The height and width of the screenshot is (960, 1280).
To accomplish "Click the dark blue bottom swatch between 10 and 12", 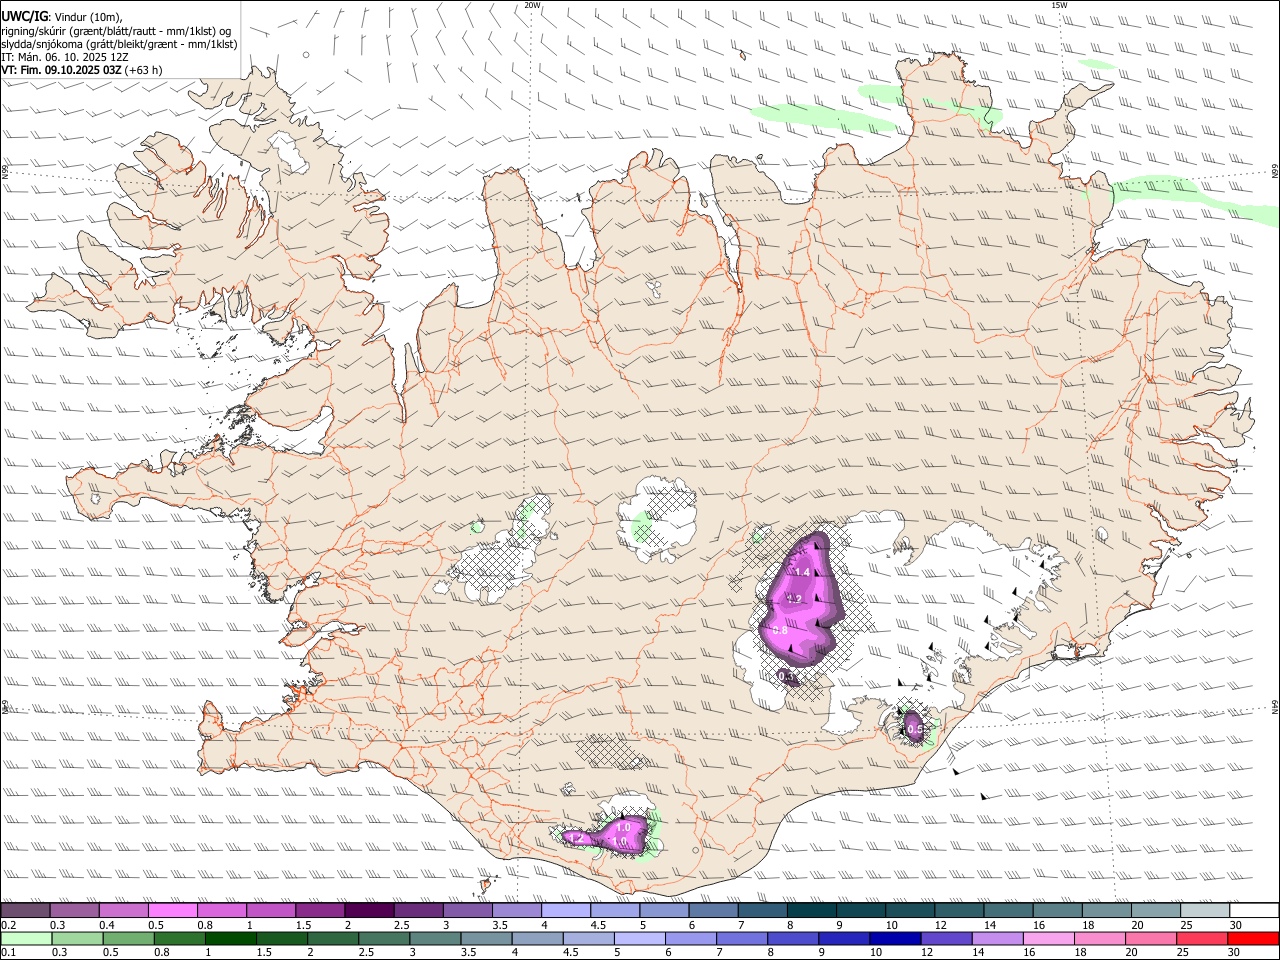I will tap(894, 938).
